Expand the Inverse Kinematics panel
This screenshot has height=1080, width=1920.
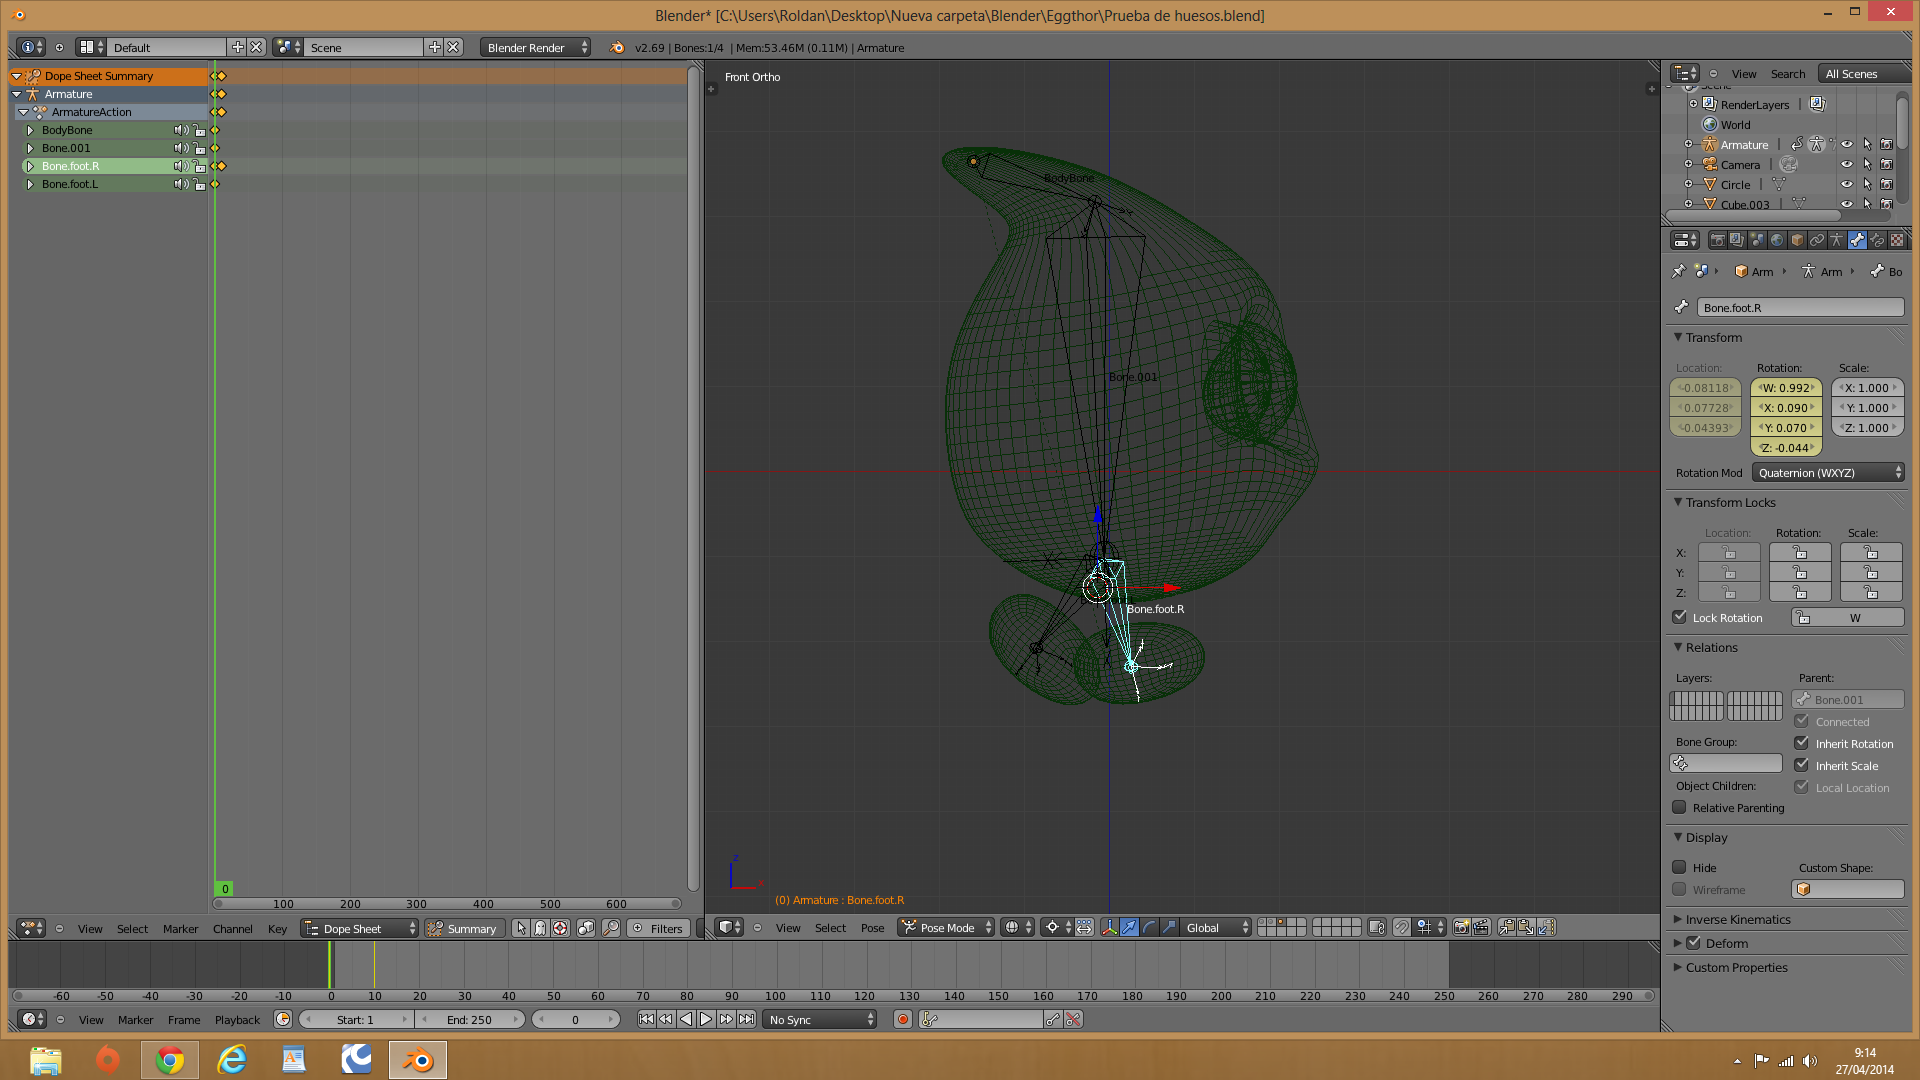(1738, 919)
